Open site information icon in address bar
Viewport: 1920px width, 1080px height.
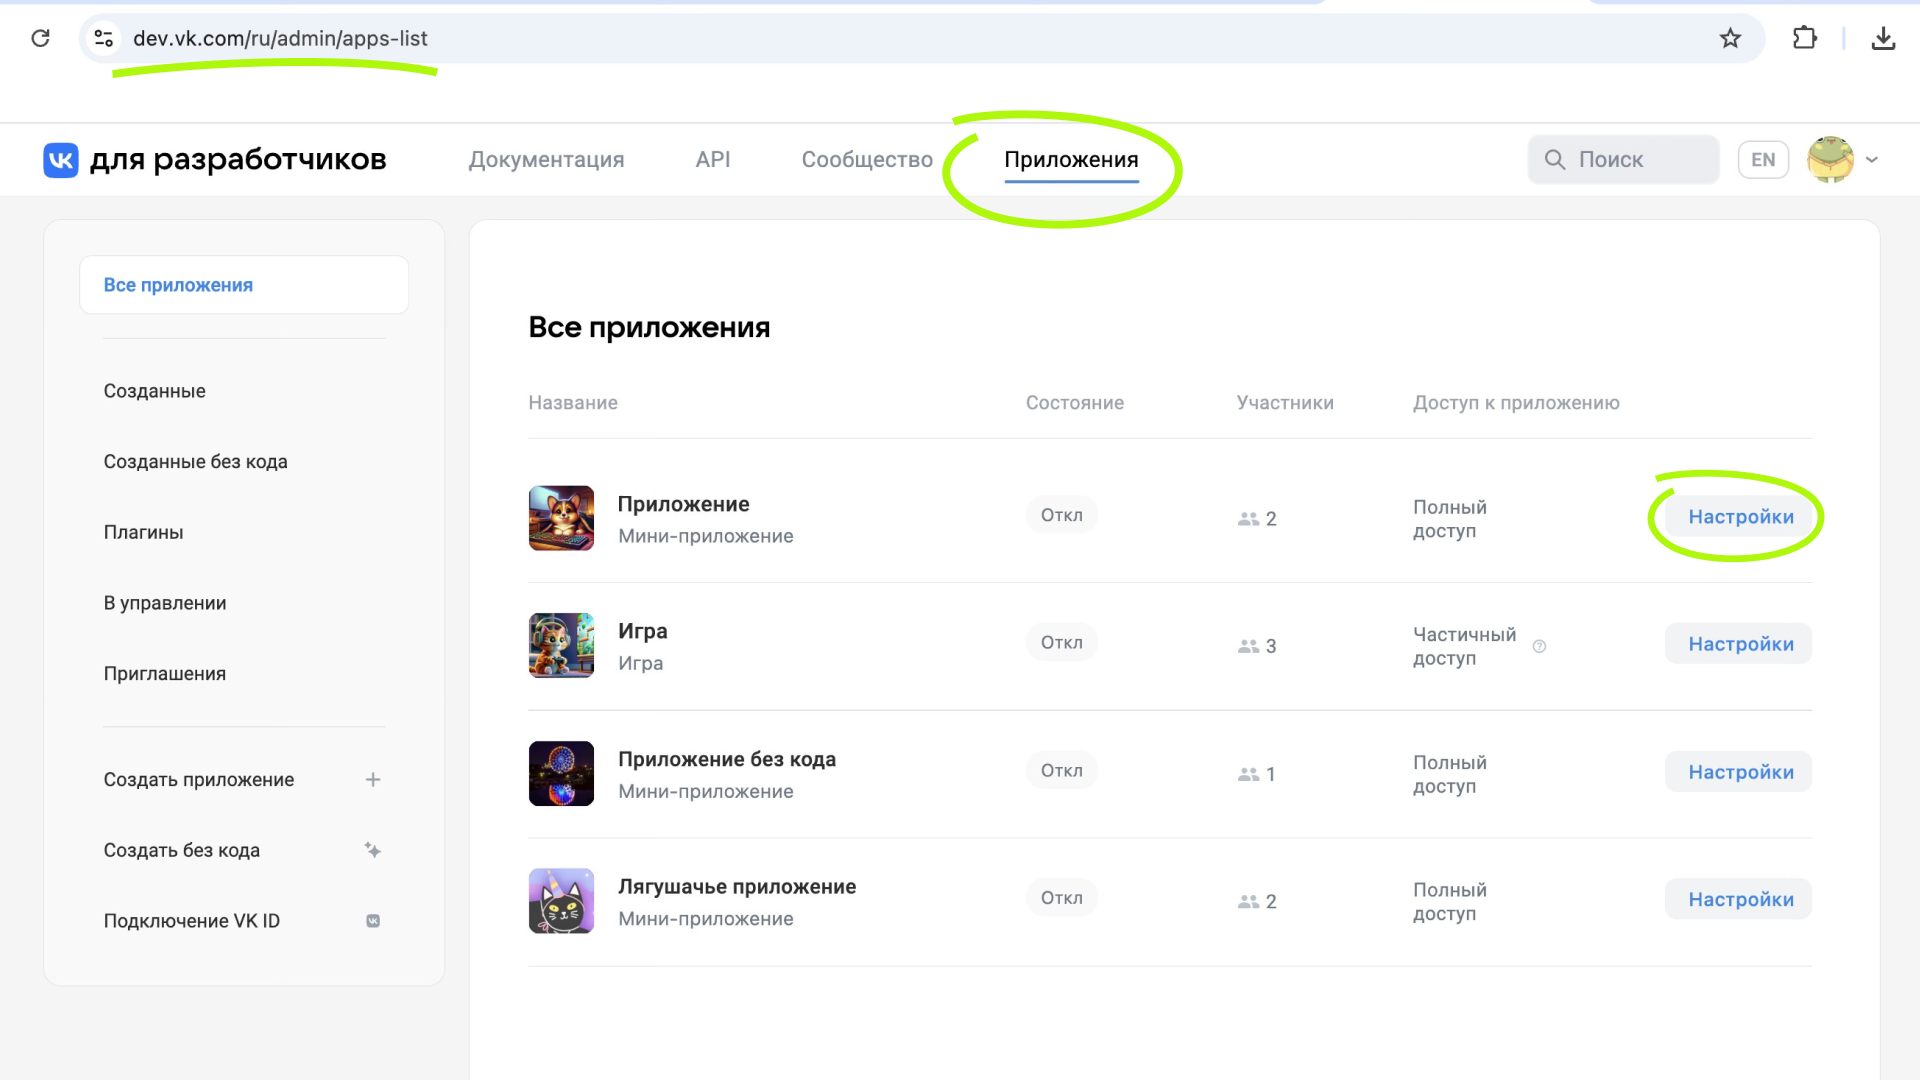tap(103, 38)
